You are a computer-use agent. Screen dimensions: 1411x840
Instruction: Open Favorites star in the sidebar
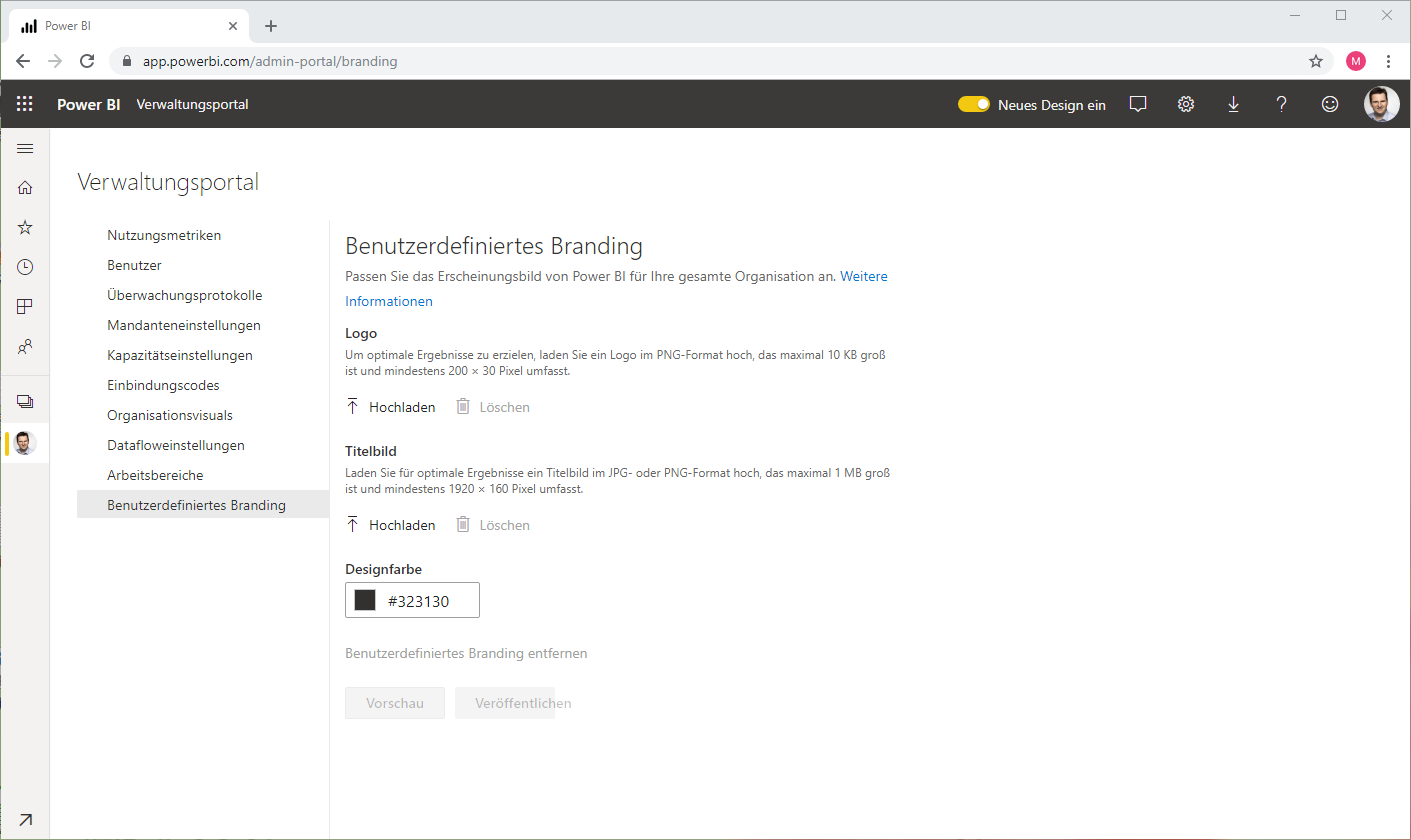coord(25,227)
